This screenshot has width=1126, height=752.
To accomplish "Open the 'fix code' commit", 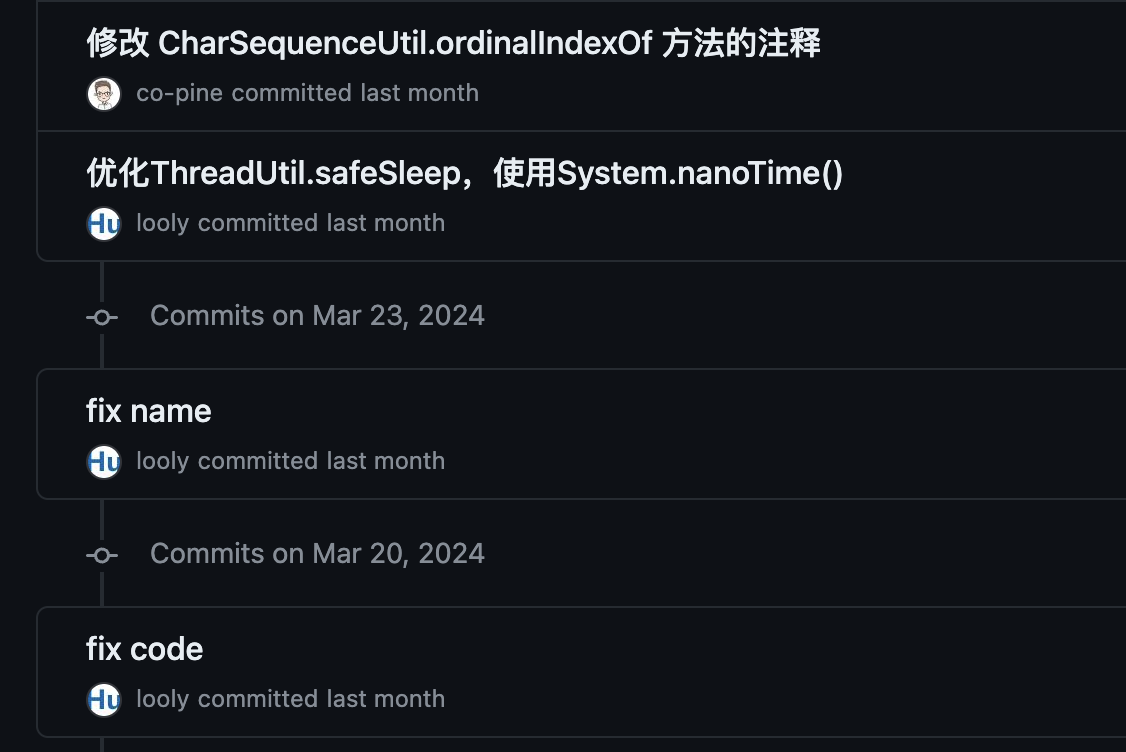I will click(x=145, y=649).
